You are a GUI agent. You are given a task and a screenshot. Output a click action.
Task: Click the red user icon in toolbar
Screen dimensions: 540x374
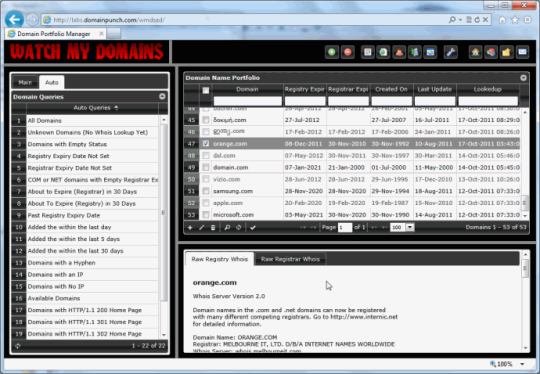pyautogui.click(x=399, y=52)
